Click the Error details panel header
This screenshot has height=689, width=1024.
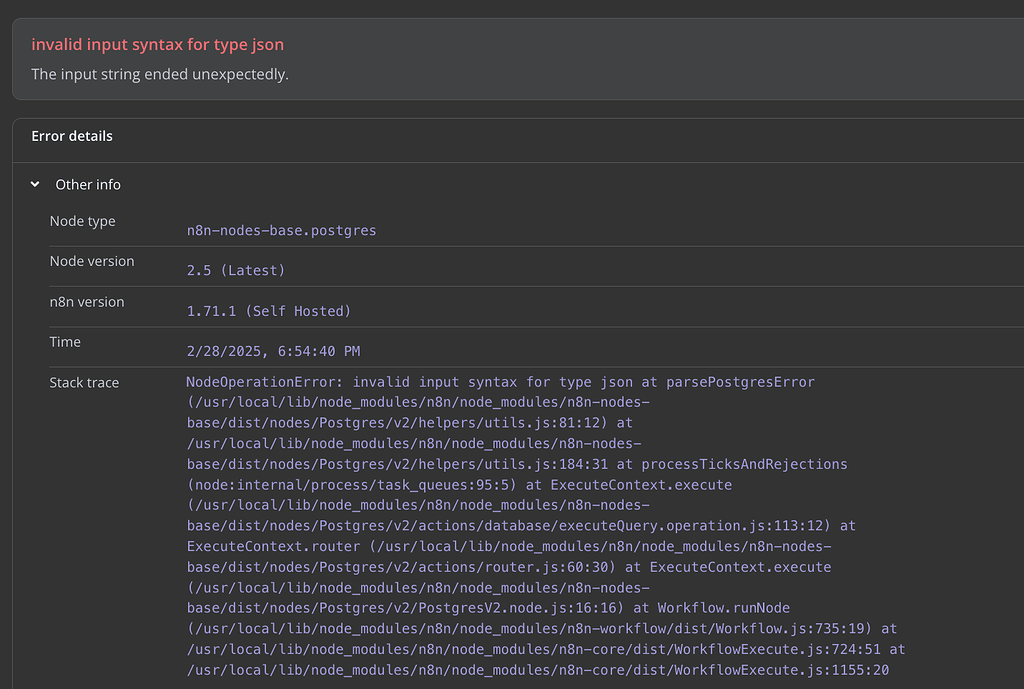coord(72,136)
